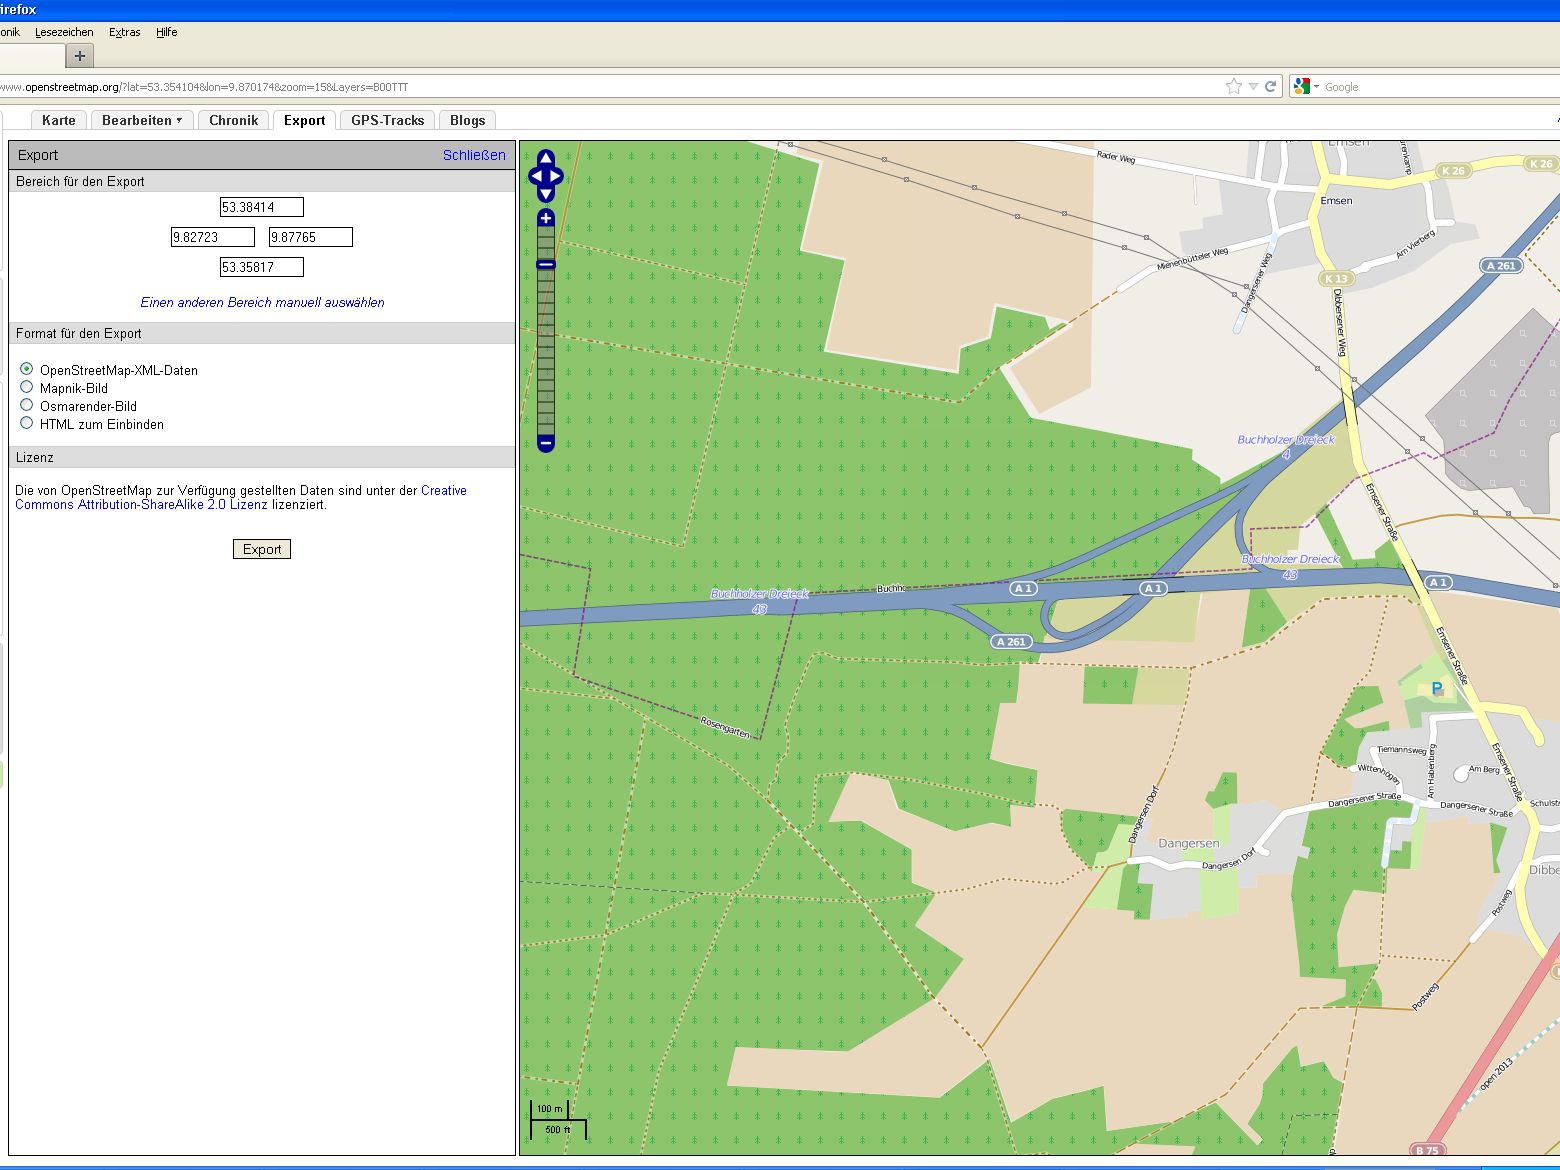Open URL history dropdown arrow
This screenshot has height=1170, width=1560.
[x=1253, y=87]
